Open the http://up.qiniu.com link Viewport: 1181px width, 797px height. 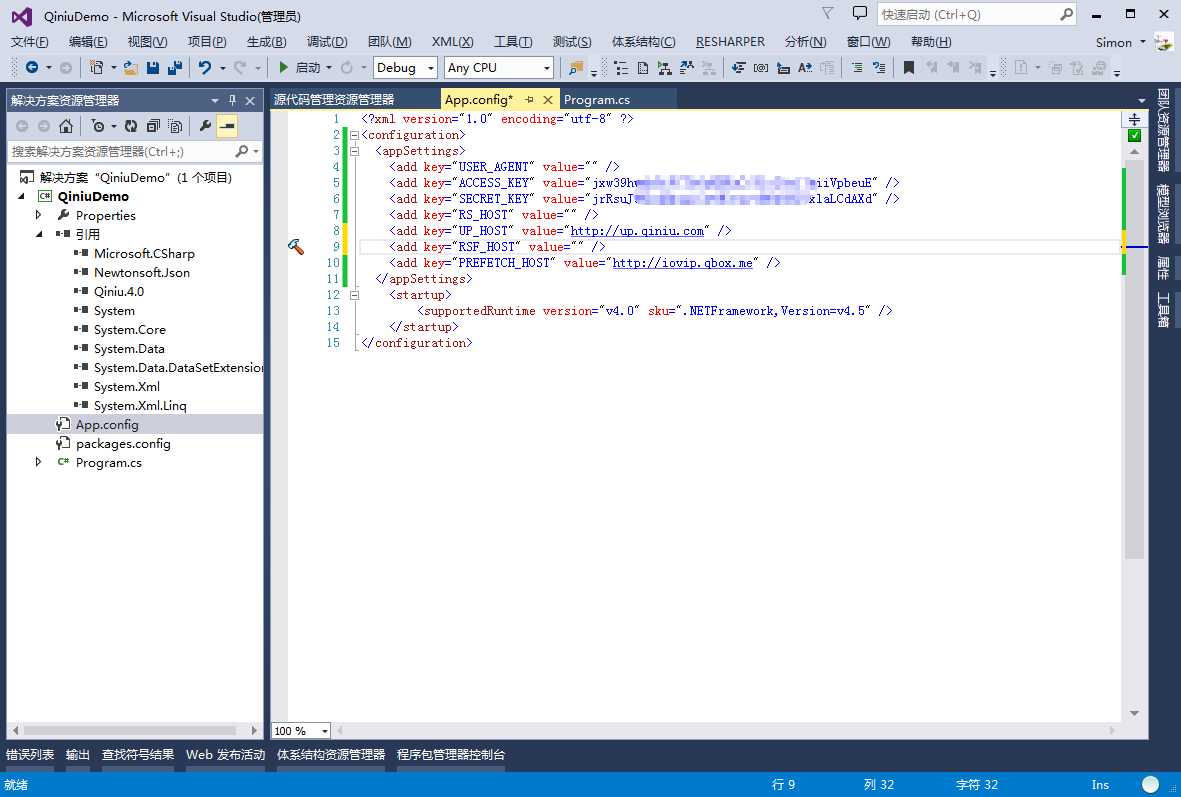[636, 231]
